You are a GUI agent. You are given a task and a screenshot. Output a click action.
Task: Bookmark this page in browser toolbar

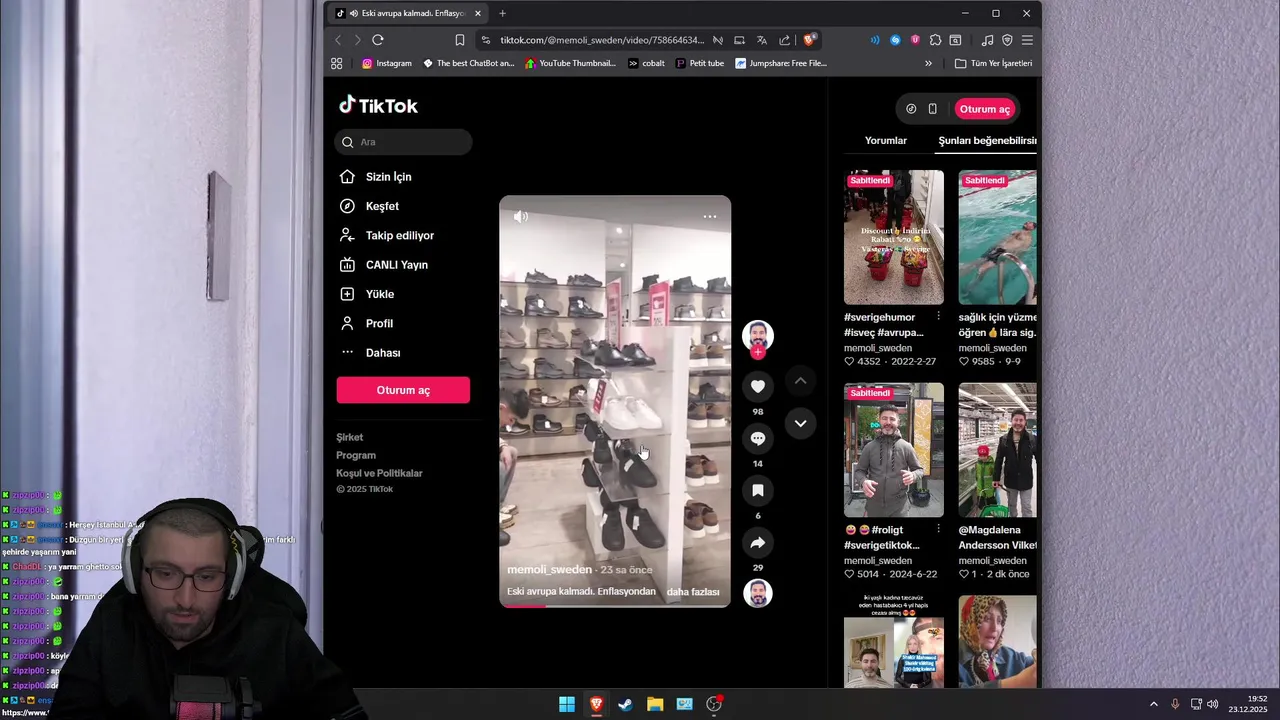459,40
